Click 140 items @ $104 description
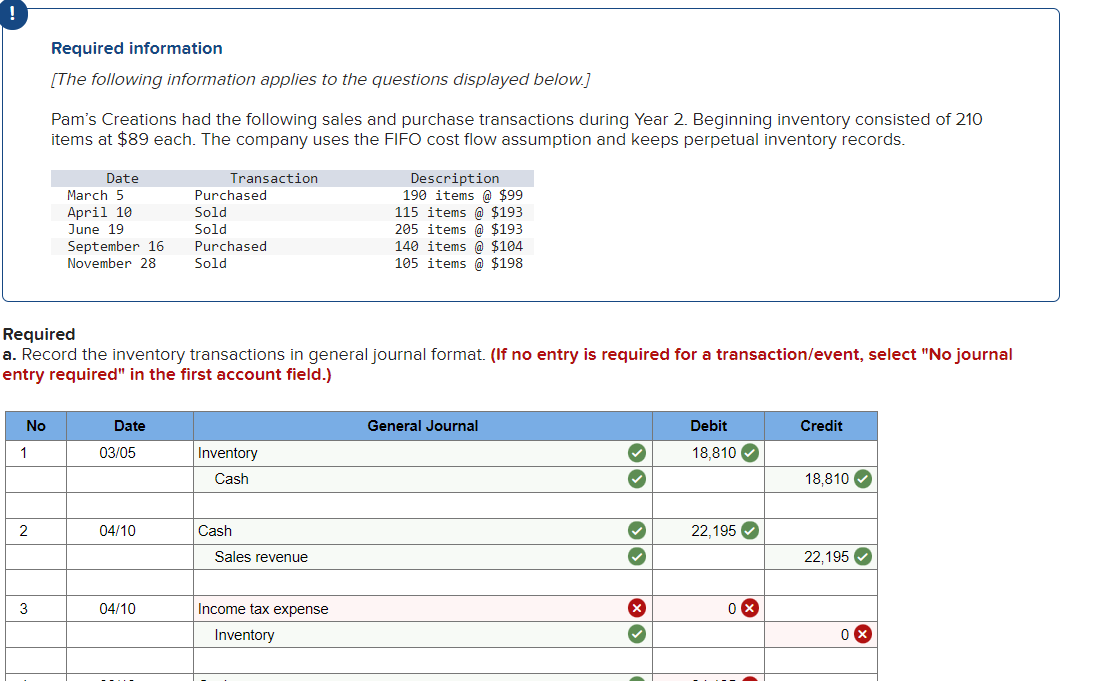The width and height of the screenshot is (1107, 681). click(458, 246)
